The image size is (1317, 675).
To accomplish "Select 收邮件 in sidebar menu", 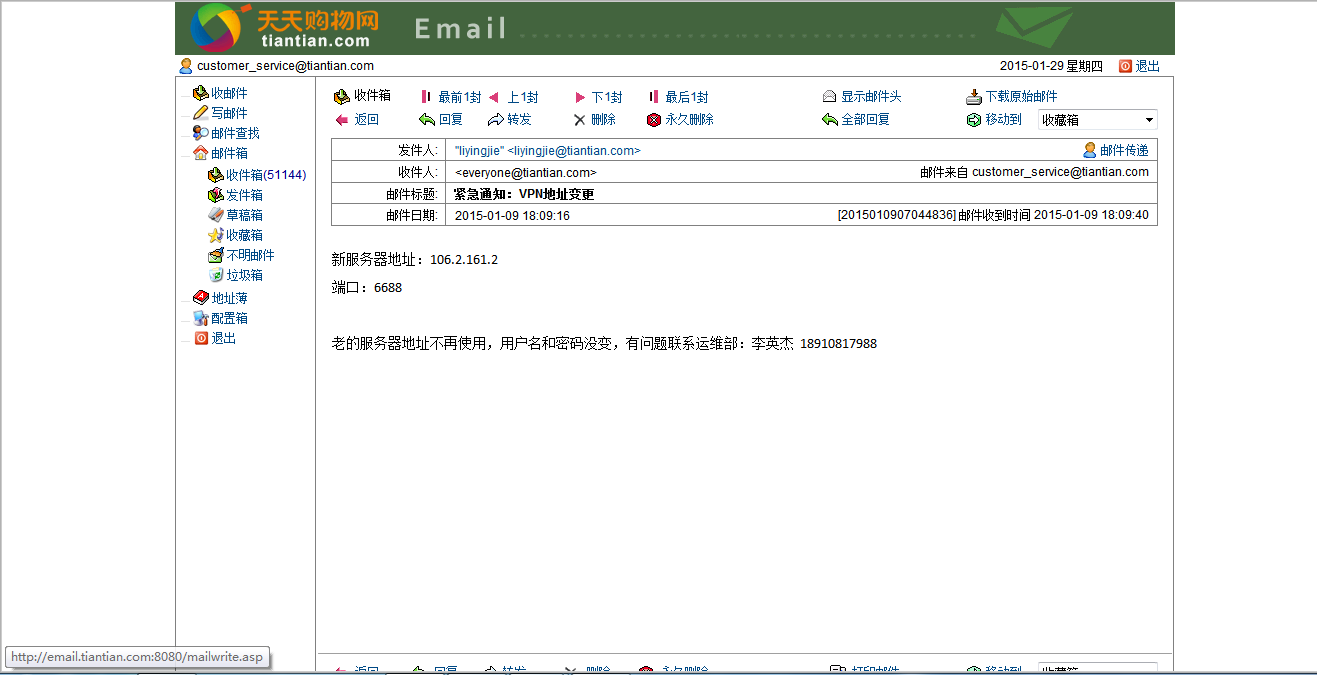I will tap(229, 93).
